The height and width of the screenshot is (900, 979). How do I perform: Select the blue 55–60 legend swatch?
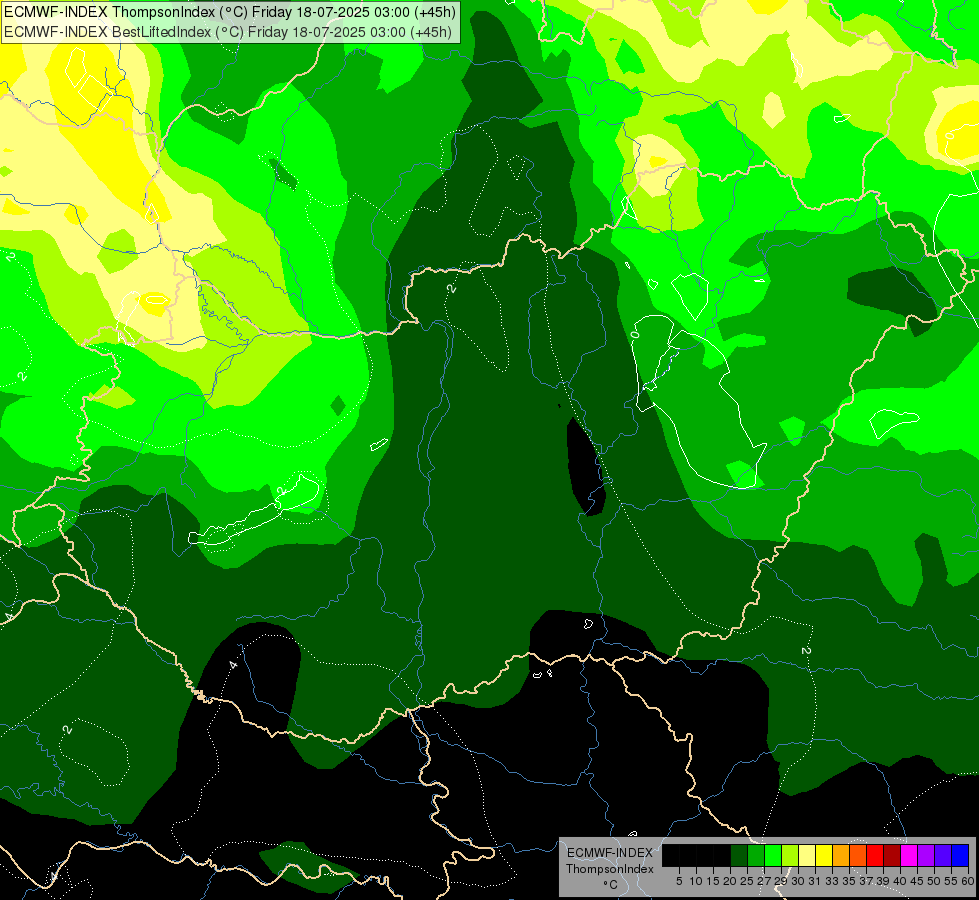click(960, 855)
